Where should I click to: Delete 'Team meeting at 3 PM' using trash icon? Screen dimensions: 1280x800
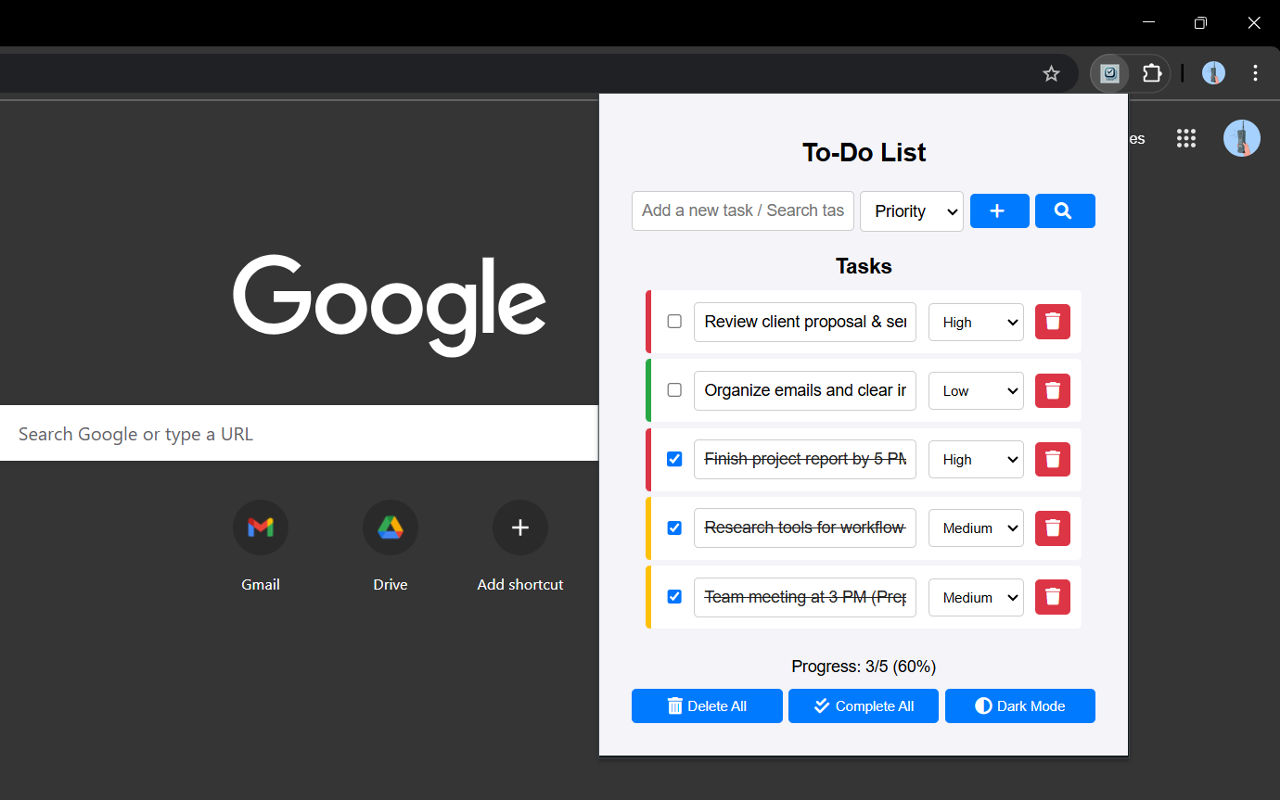click(1052, 597)
